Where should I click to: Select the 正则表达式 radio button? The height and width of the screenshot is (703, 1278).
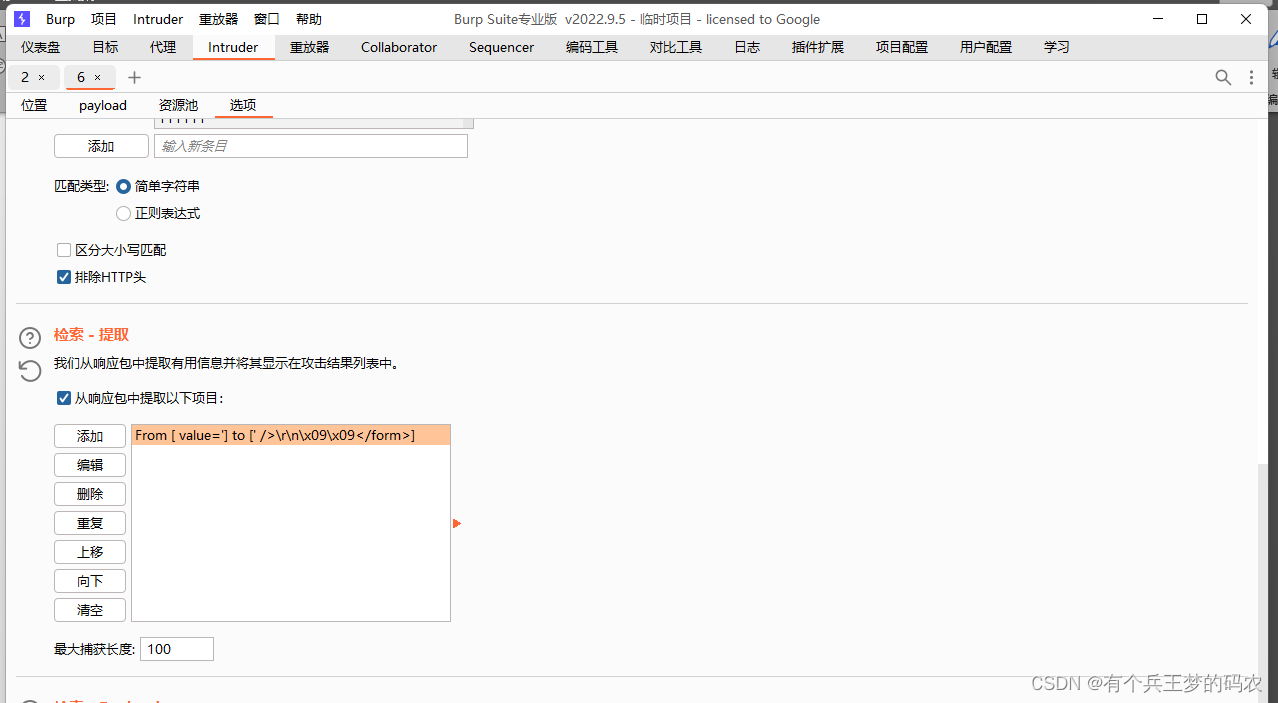(x=123, y=213)
